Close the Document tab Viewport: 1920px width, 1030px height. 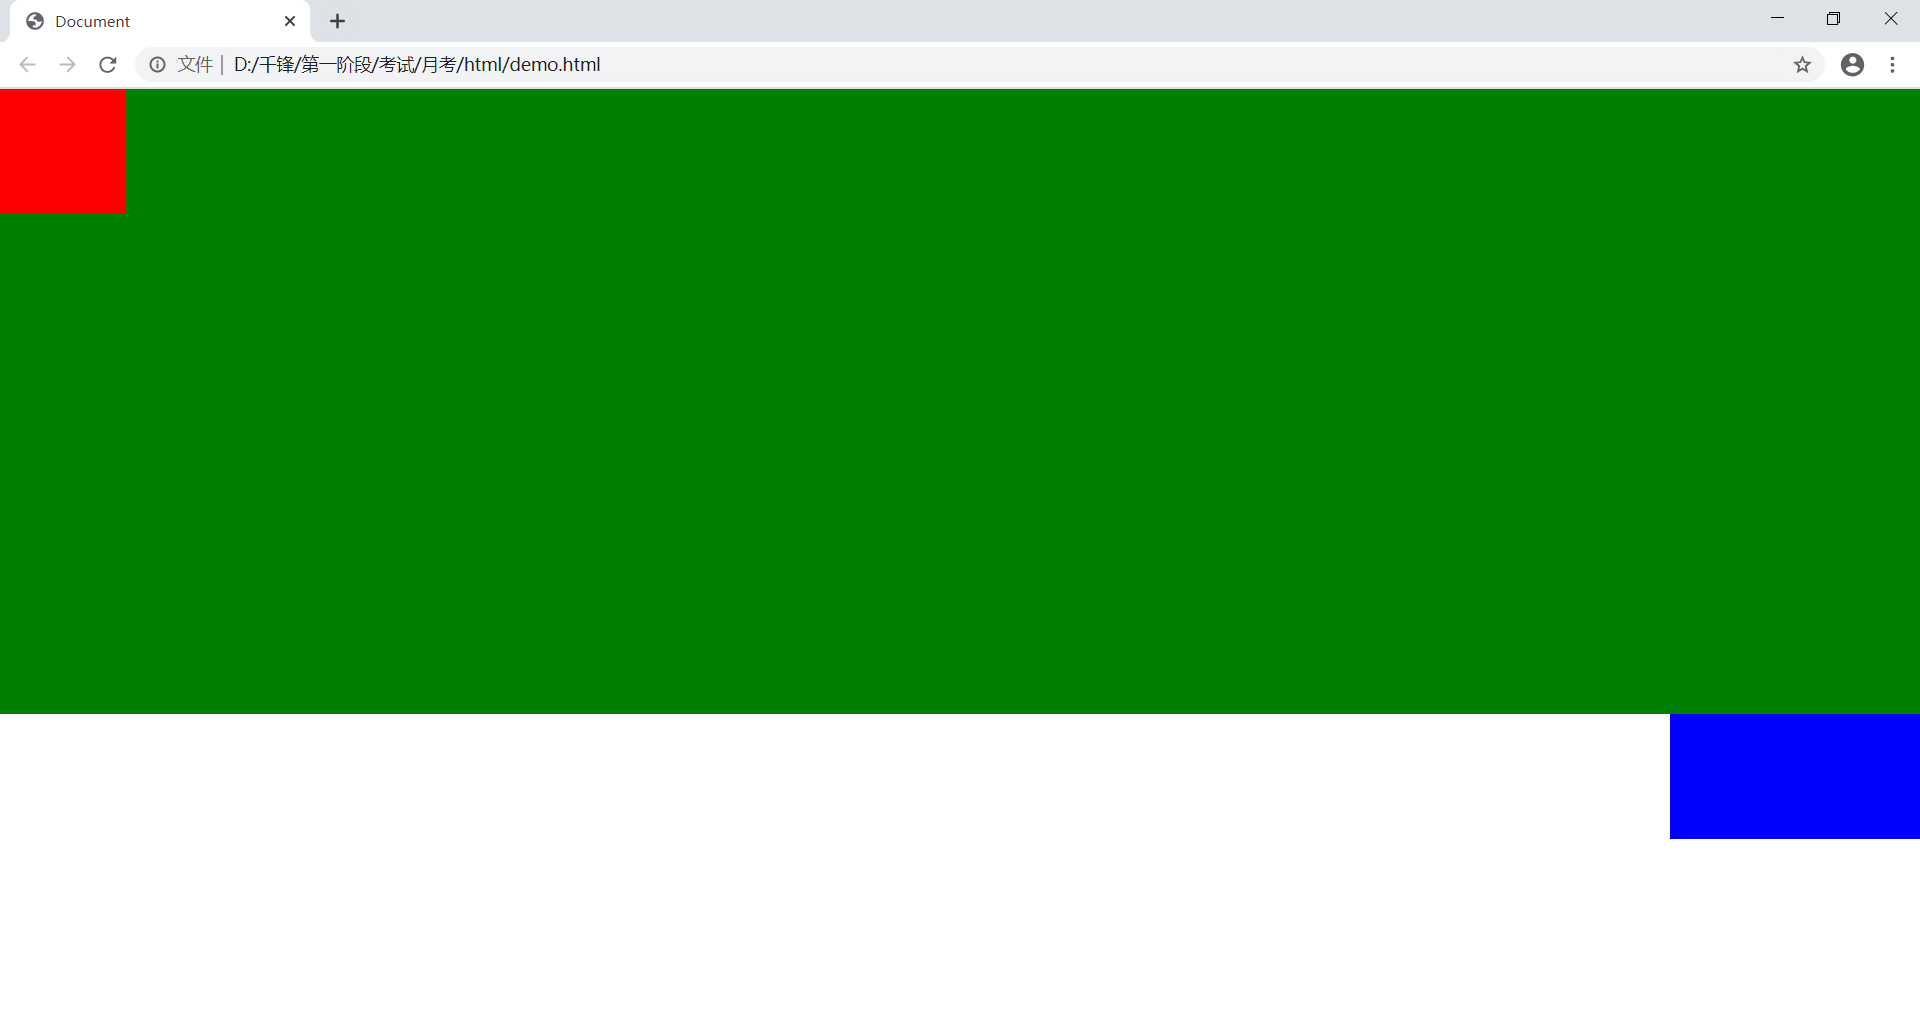[290, 21]
